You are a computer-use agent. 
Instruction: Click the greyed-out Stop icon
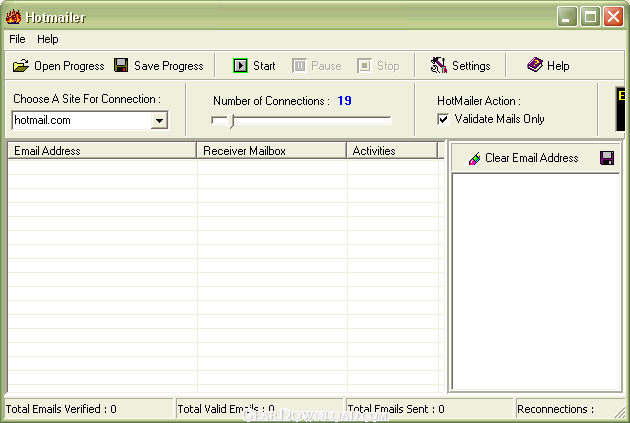point(364,65)
